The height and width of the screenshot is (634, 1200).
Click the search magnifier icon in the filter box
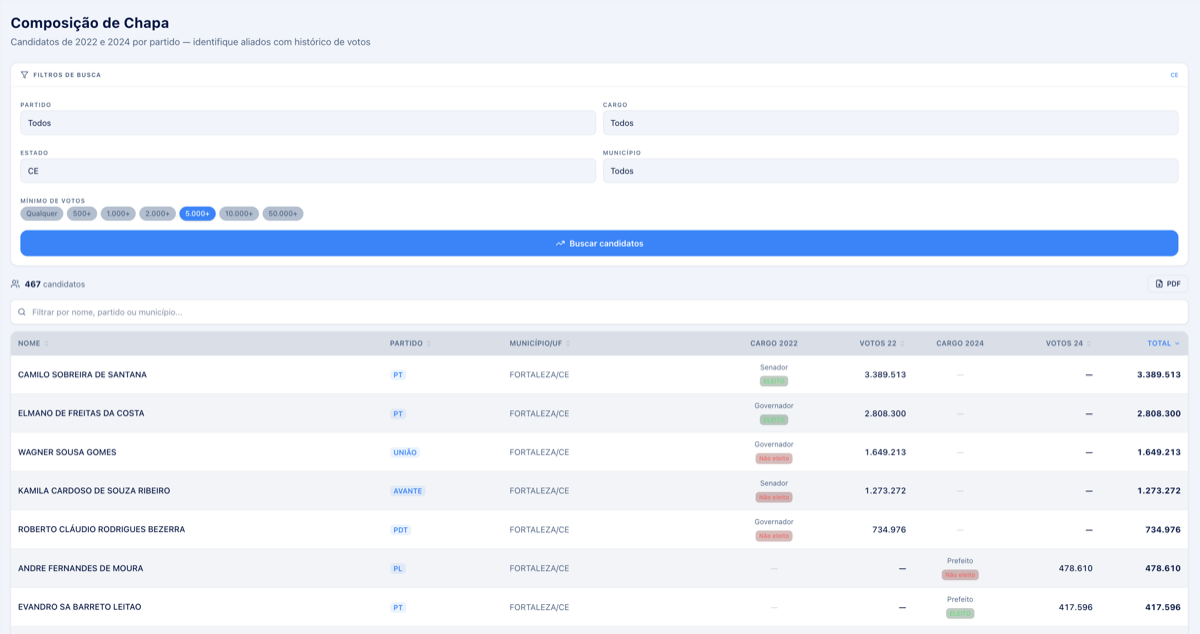(x=22, y=312)
